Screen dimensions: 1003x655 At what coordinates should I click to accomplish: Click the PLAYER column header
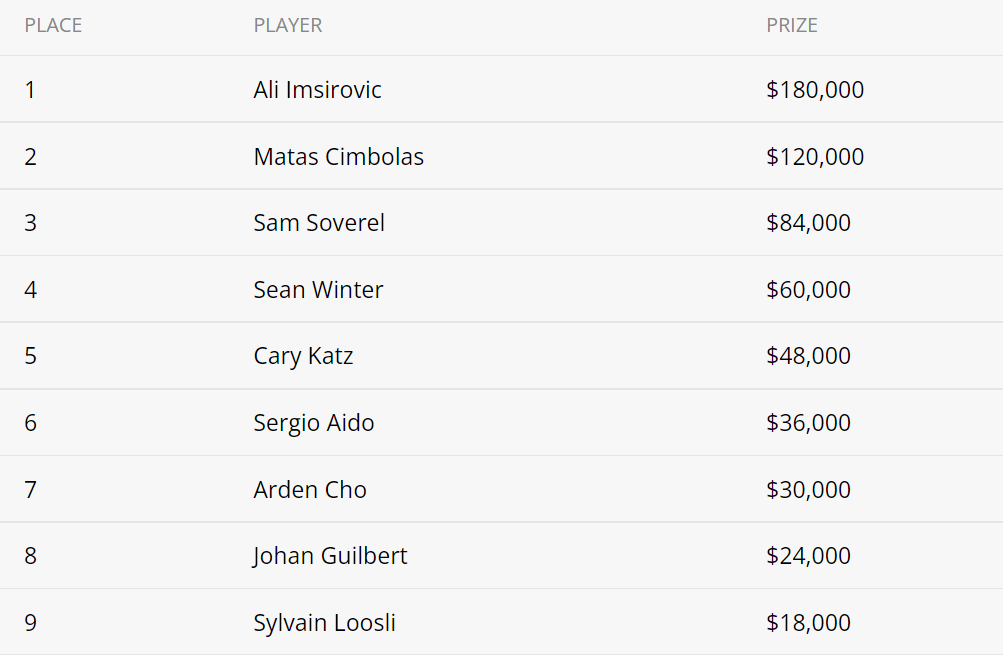tap(288, 26)
